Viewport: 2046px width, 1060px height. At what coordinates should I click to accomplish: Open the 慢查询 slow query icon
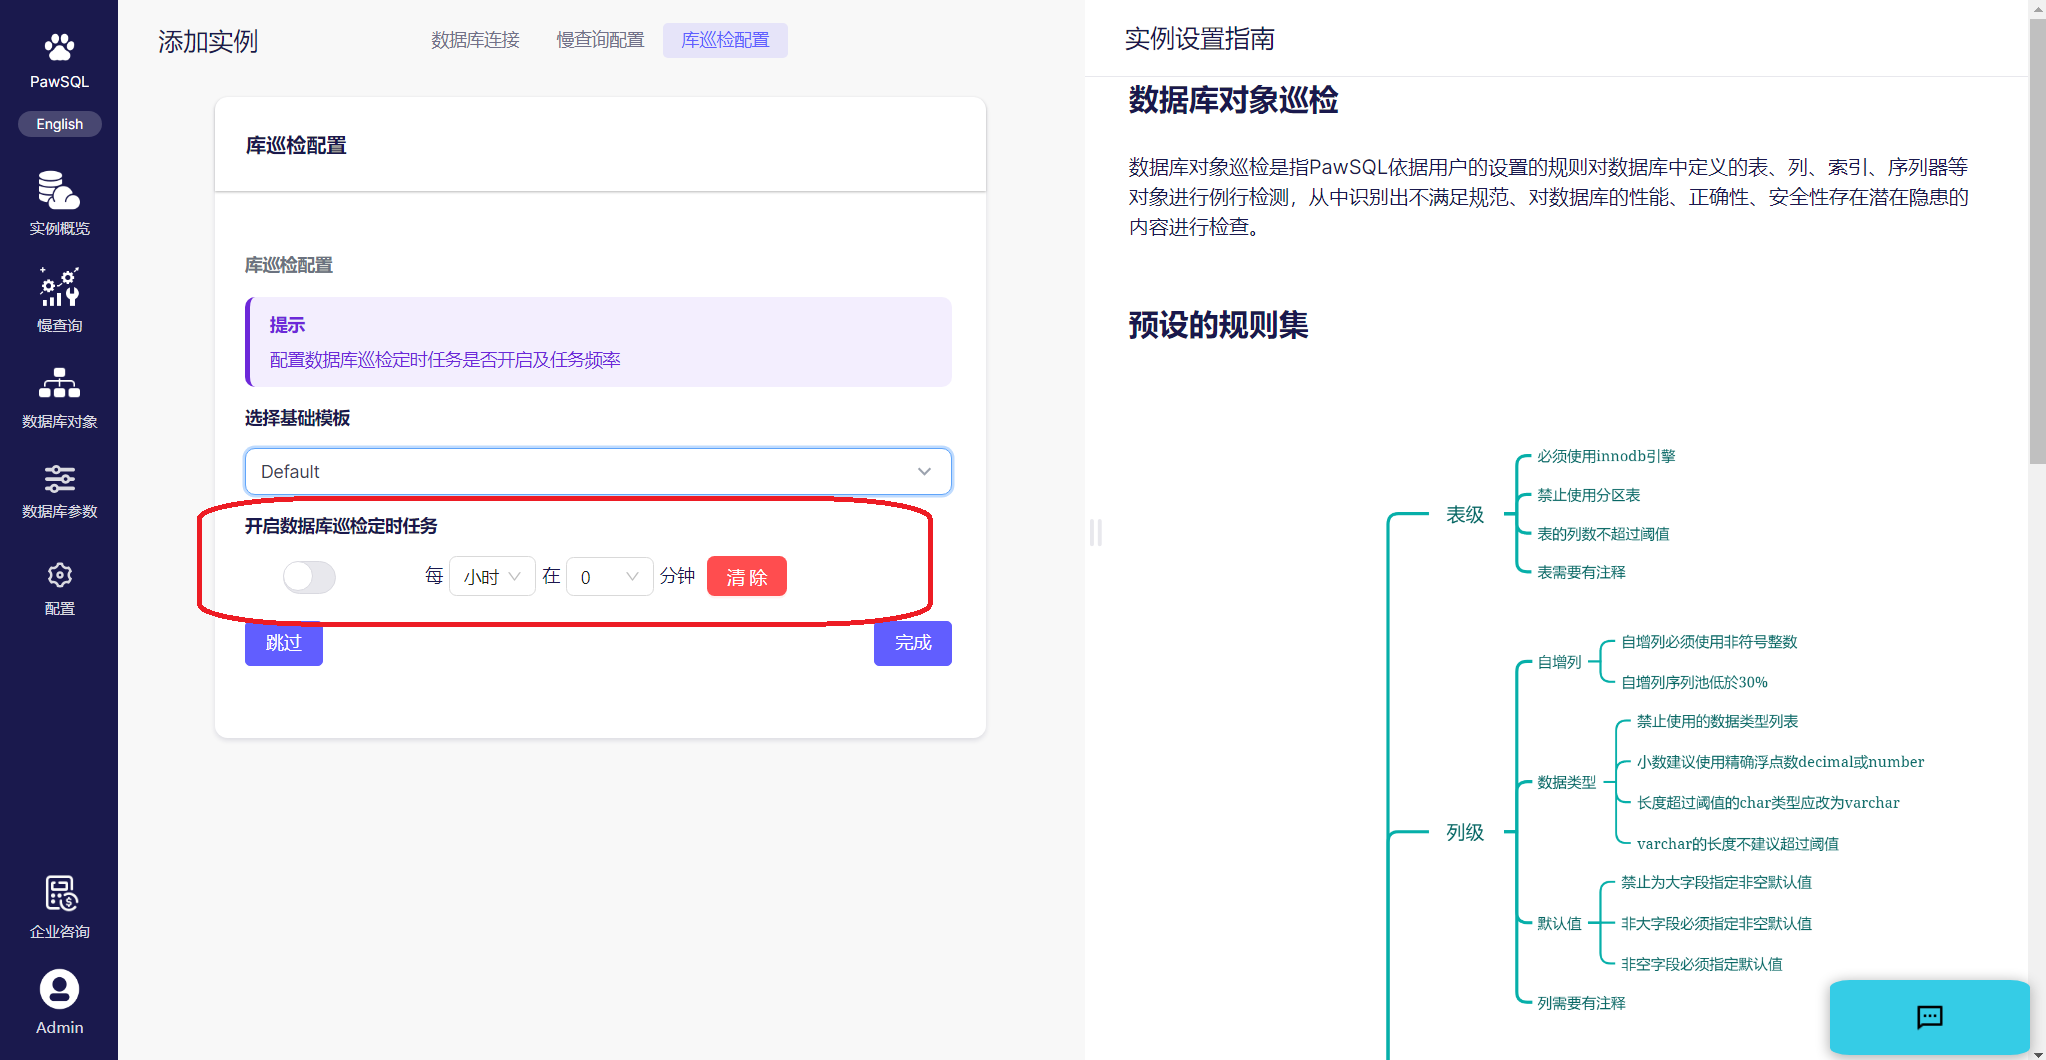tap(59, 287)
